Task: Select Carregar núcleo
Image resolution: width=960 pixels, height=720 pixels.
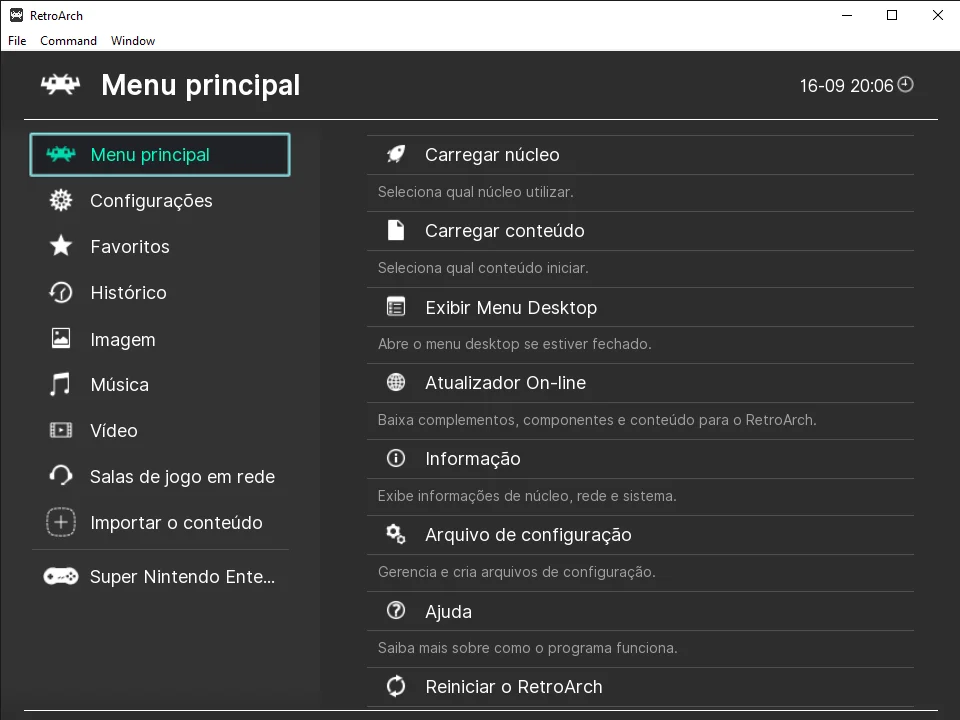Action: (640, 155)
